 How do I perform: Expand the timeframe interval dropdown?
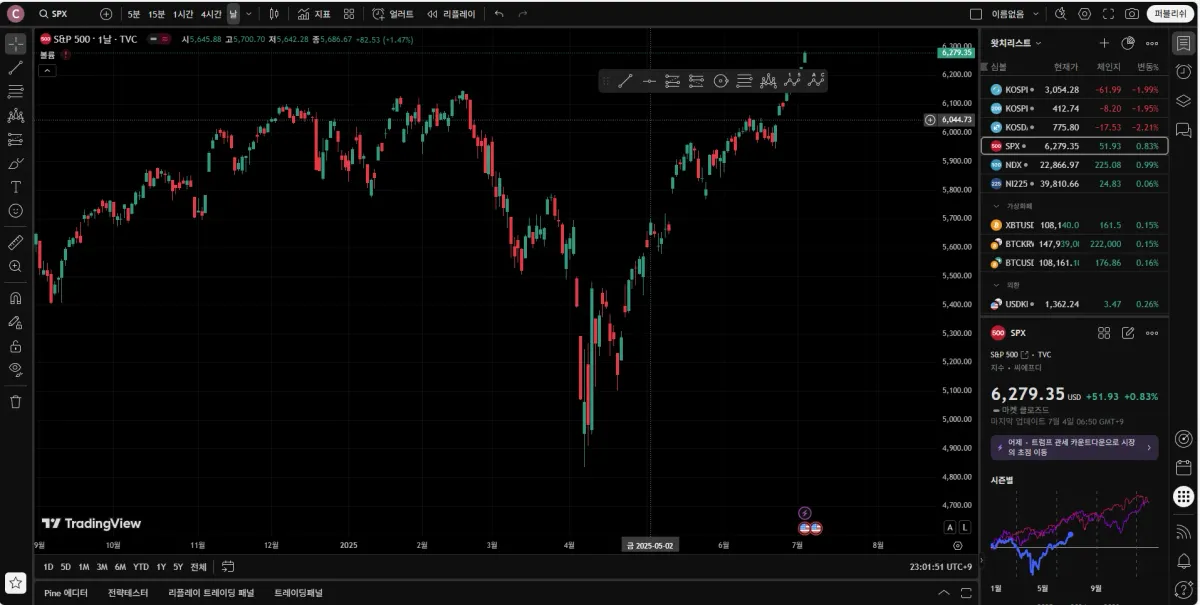248,14
